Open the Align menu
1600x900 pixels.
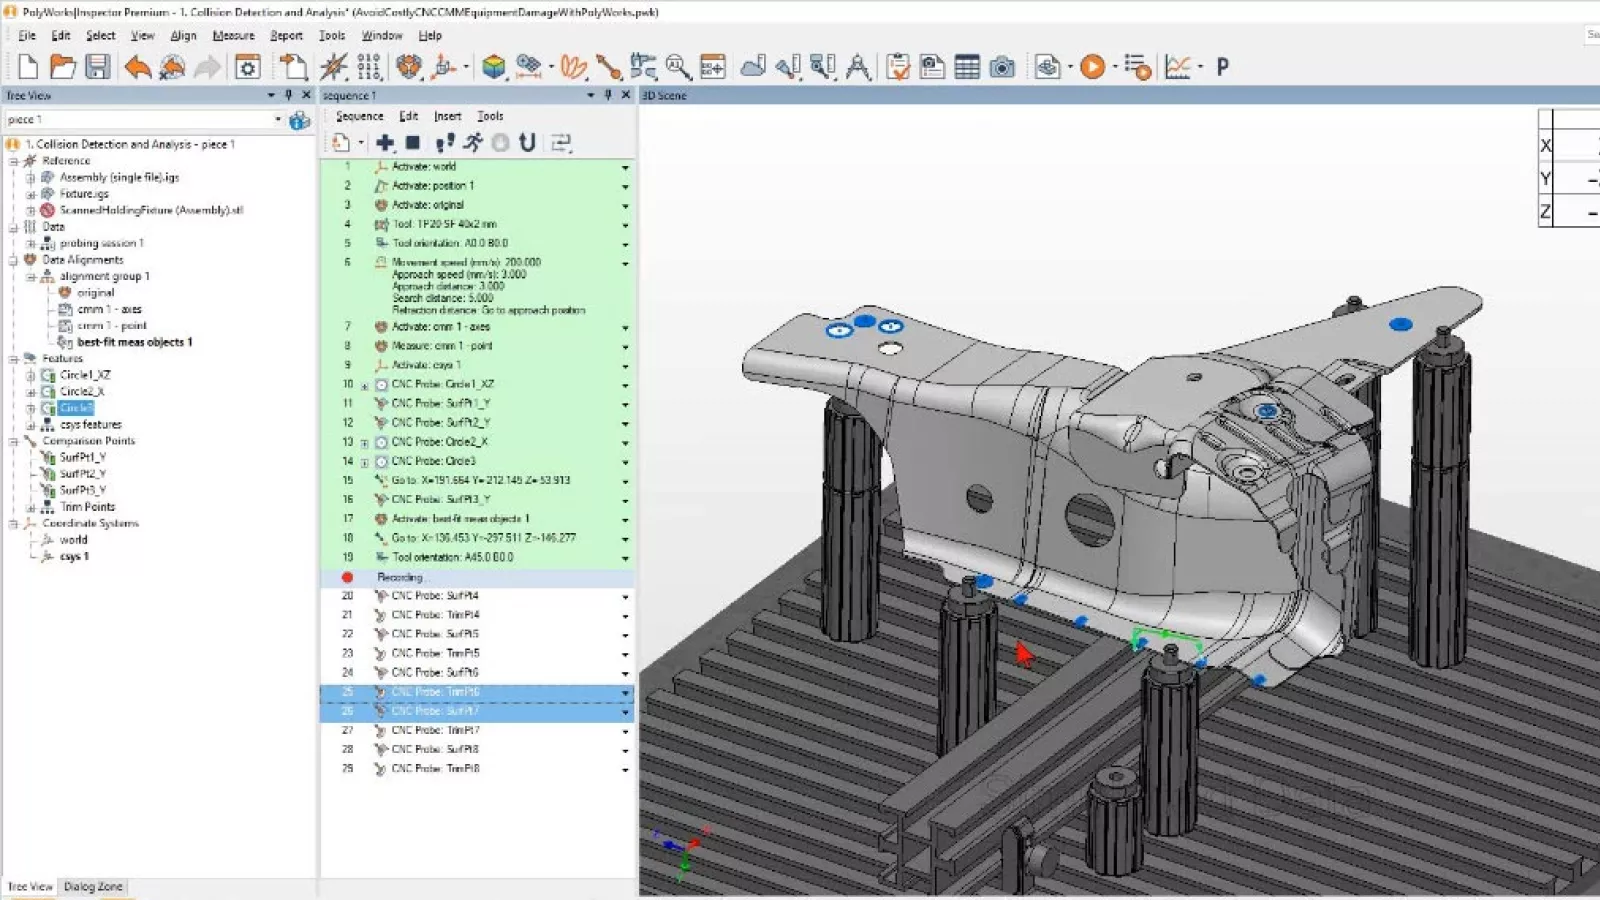tap(183, 35)
